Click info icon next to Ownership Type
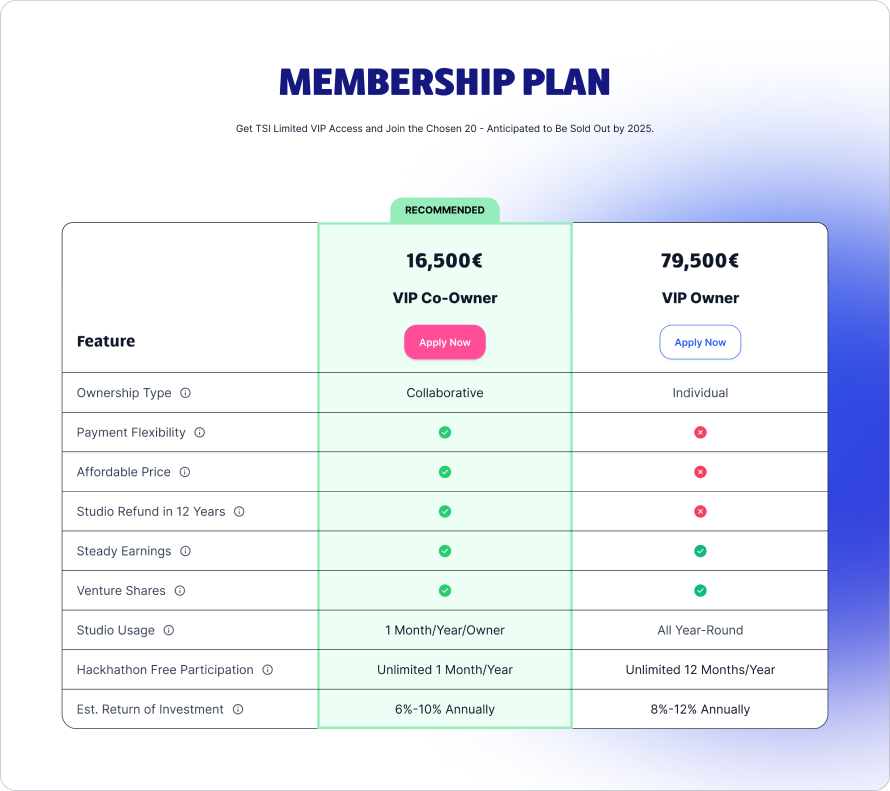 (186, 393)
